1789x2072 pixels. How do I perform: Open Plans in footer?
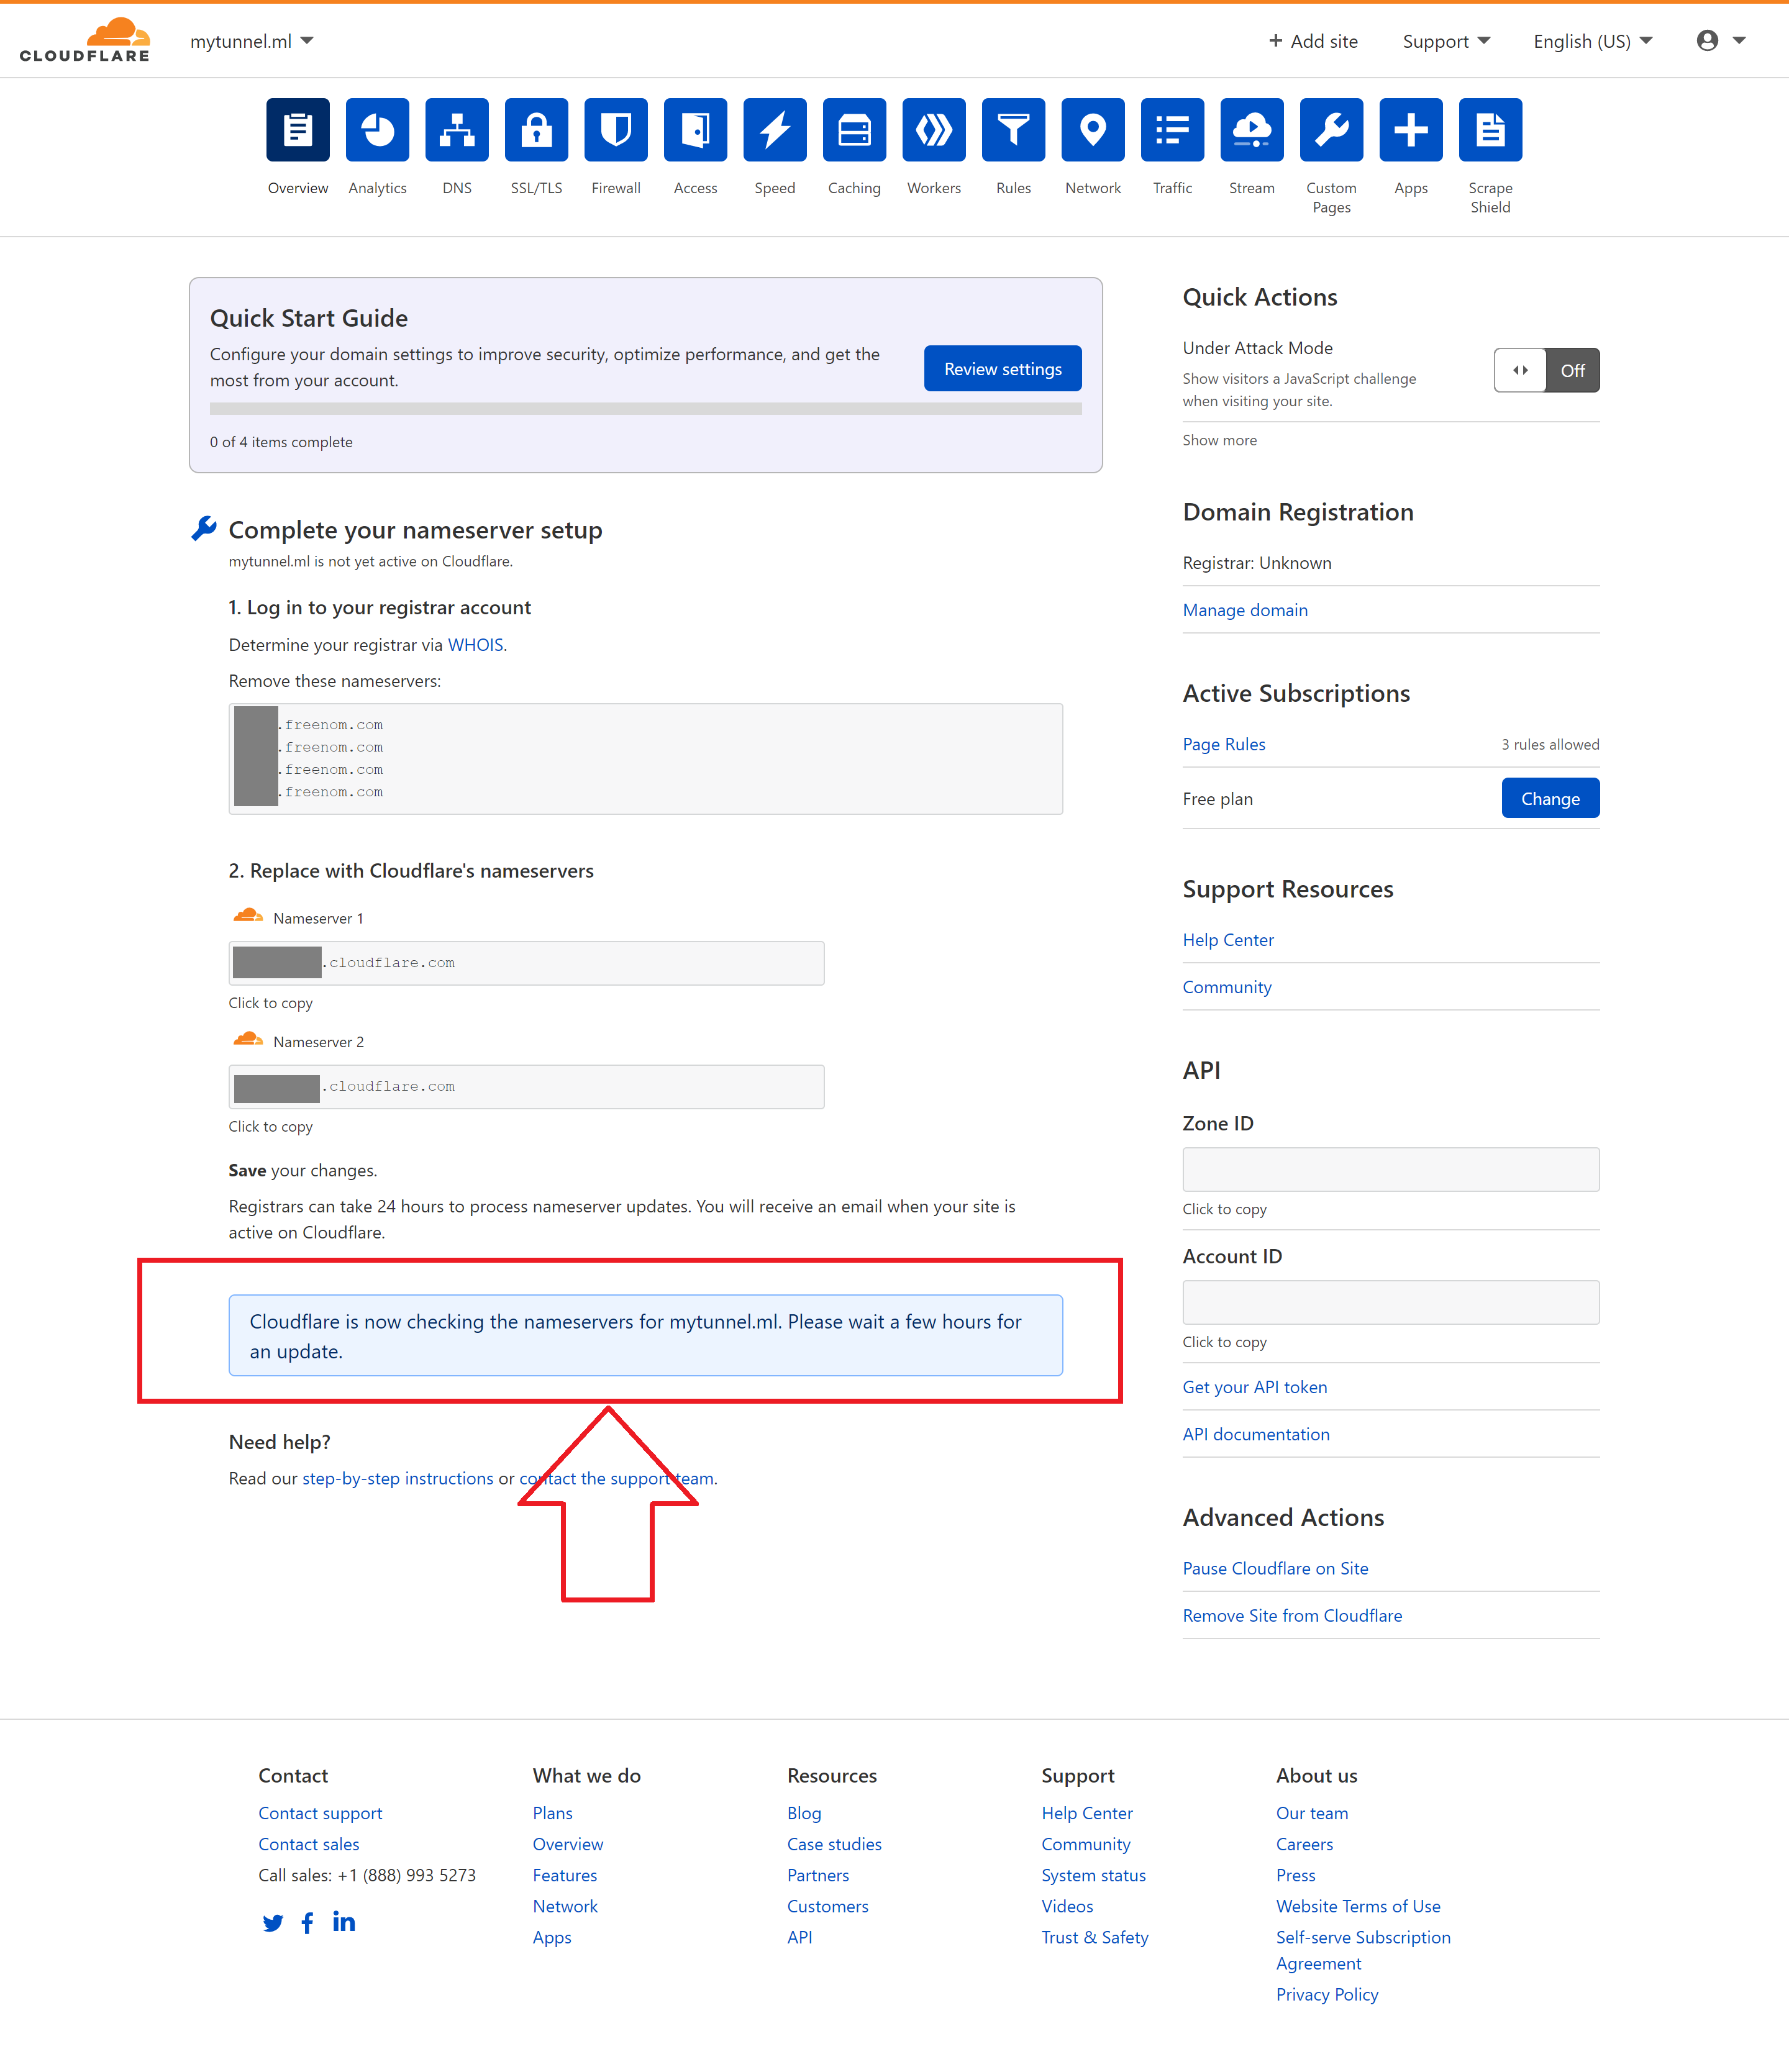552,1813
